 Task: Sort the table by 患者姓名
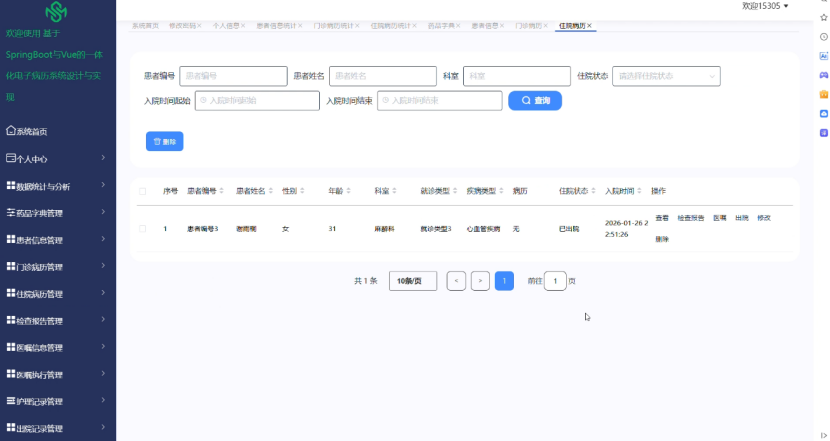click(x=270, y=191)
